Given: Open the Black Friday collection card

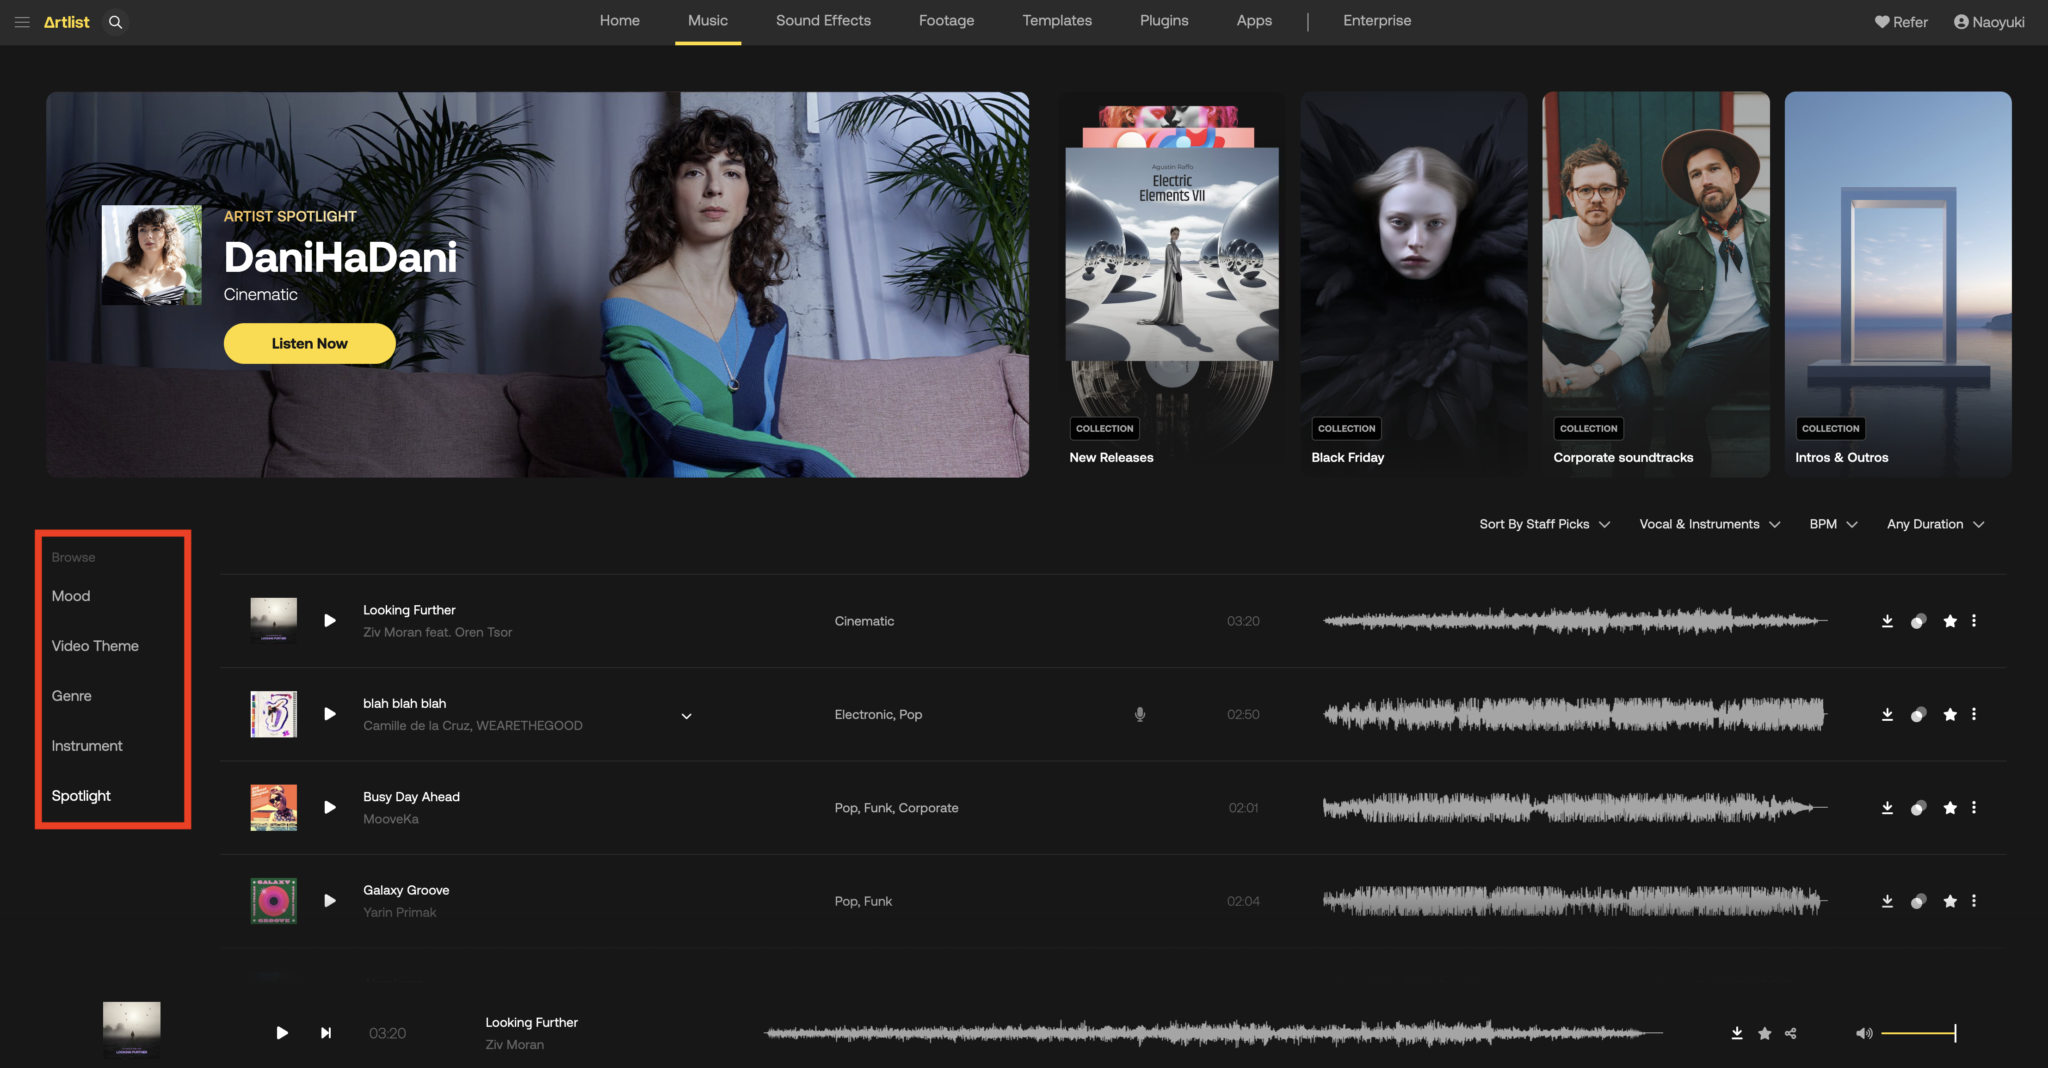Looking at the screenshot, I should [x=1414, y=284].
